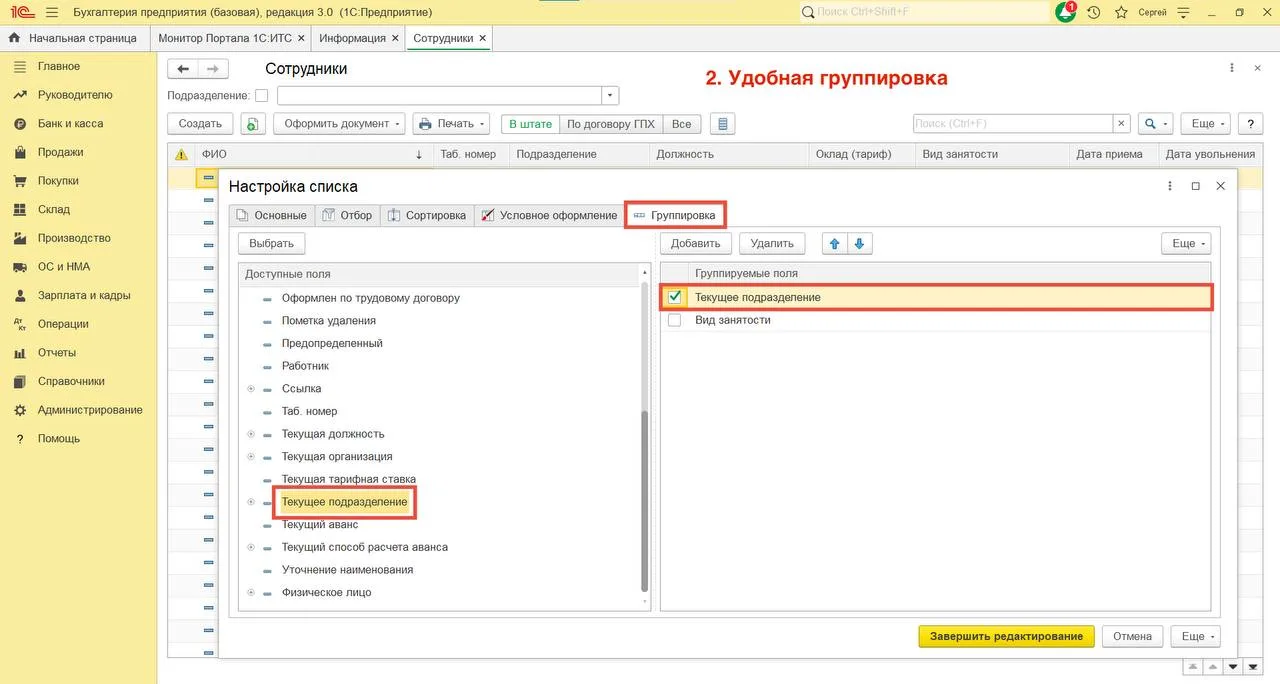Open Зарплата и кадры section
The image size is (1280, 684).
point(84,295)
